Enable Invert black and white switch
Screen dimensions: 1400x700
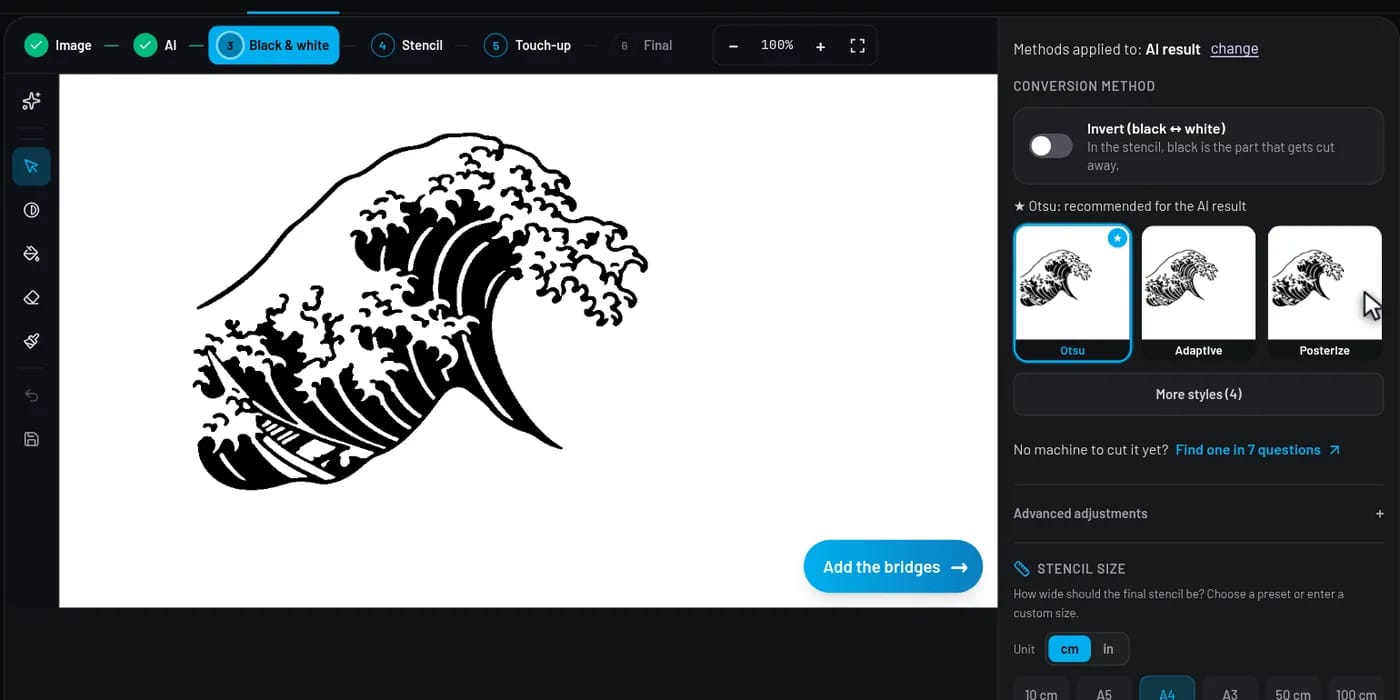tap(1051, 146)
